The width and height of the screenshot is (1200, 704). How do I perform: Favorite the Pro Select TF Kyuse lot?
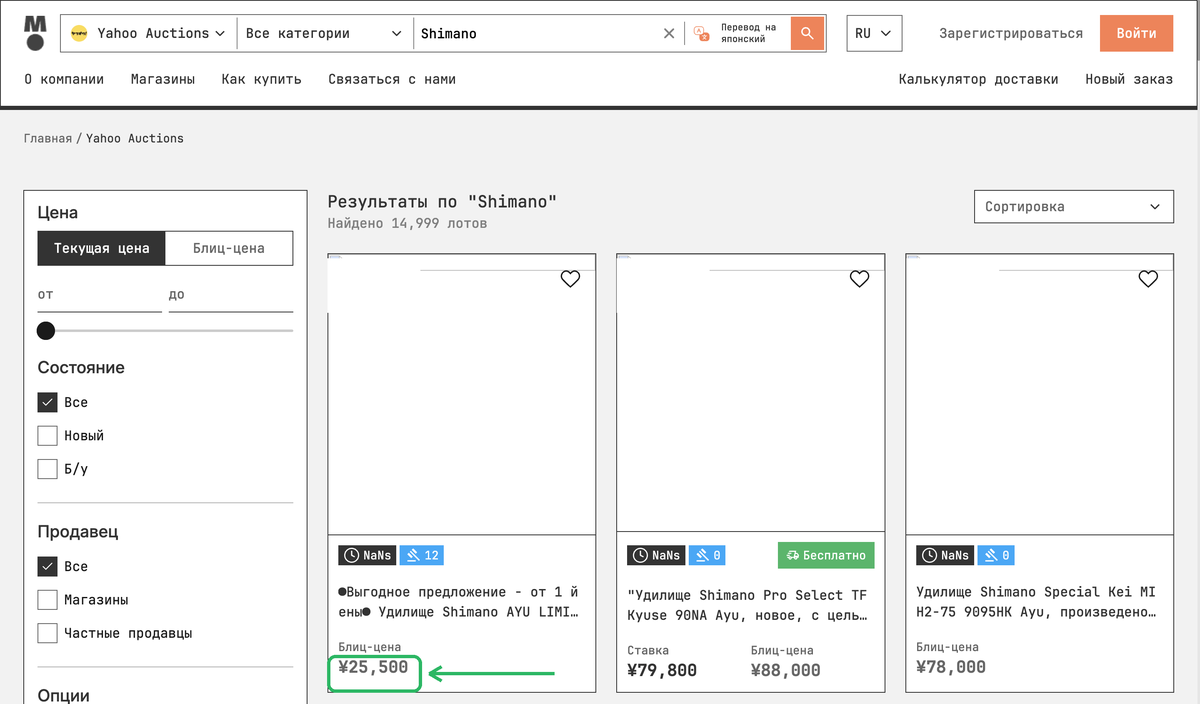pos(859,279)
